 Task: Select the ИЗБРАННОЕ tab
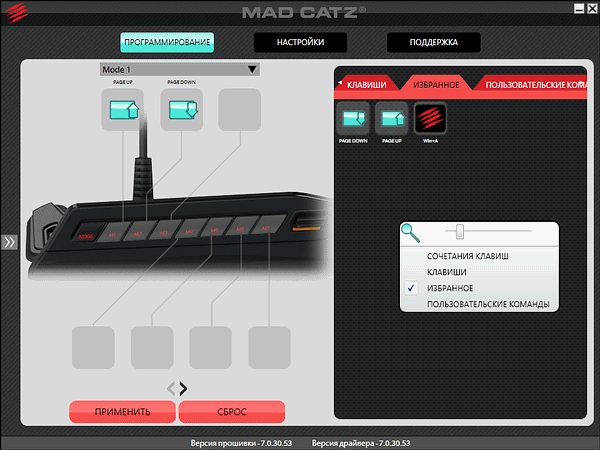[436, 85]
